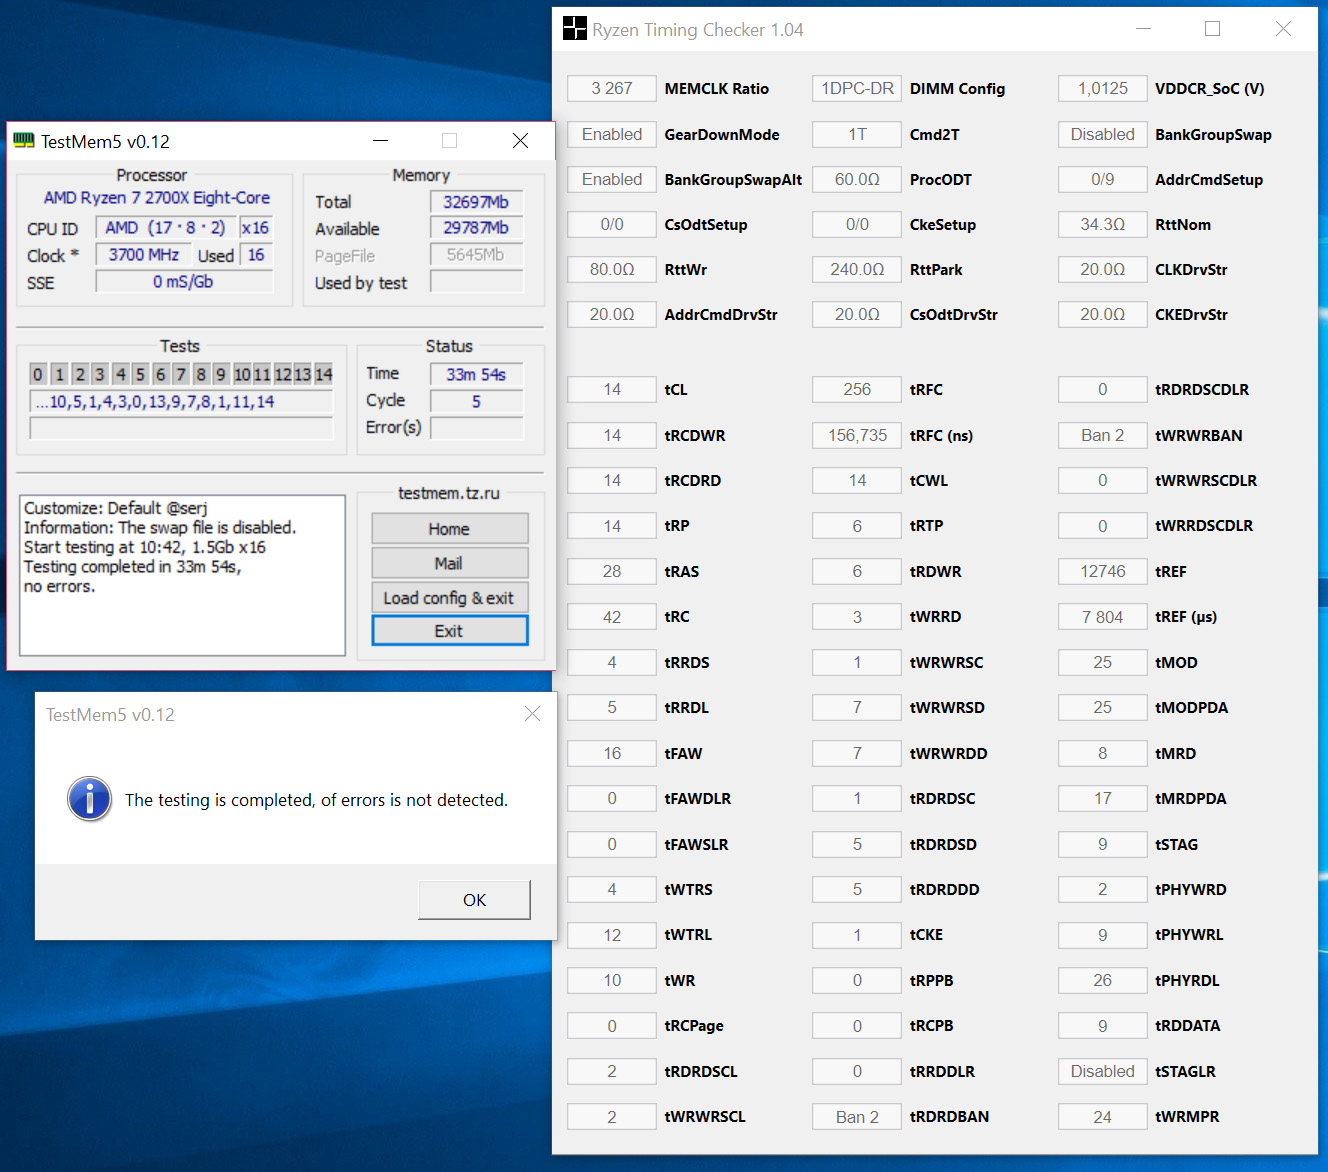Click the ProcODT 60.0Ω field

(x=857, y=179)
